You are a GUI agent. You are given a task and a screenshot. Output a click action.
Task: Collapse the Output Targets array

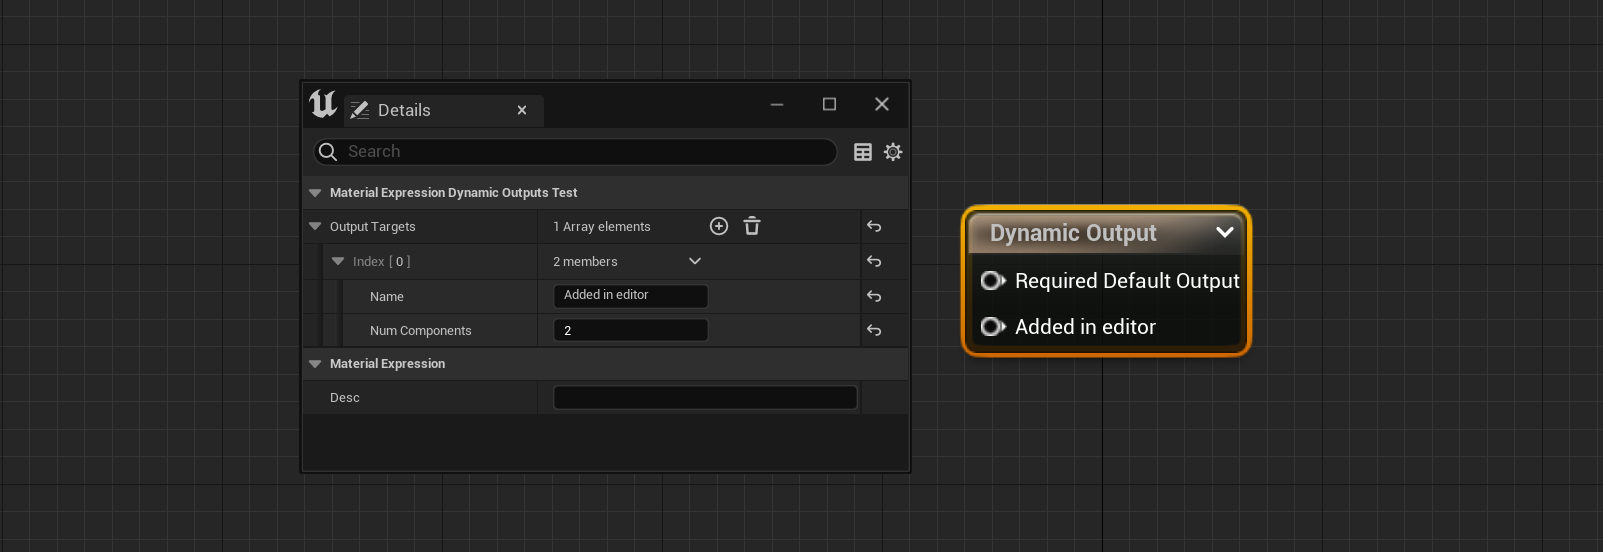tap(315, 227)
